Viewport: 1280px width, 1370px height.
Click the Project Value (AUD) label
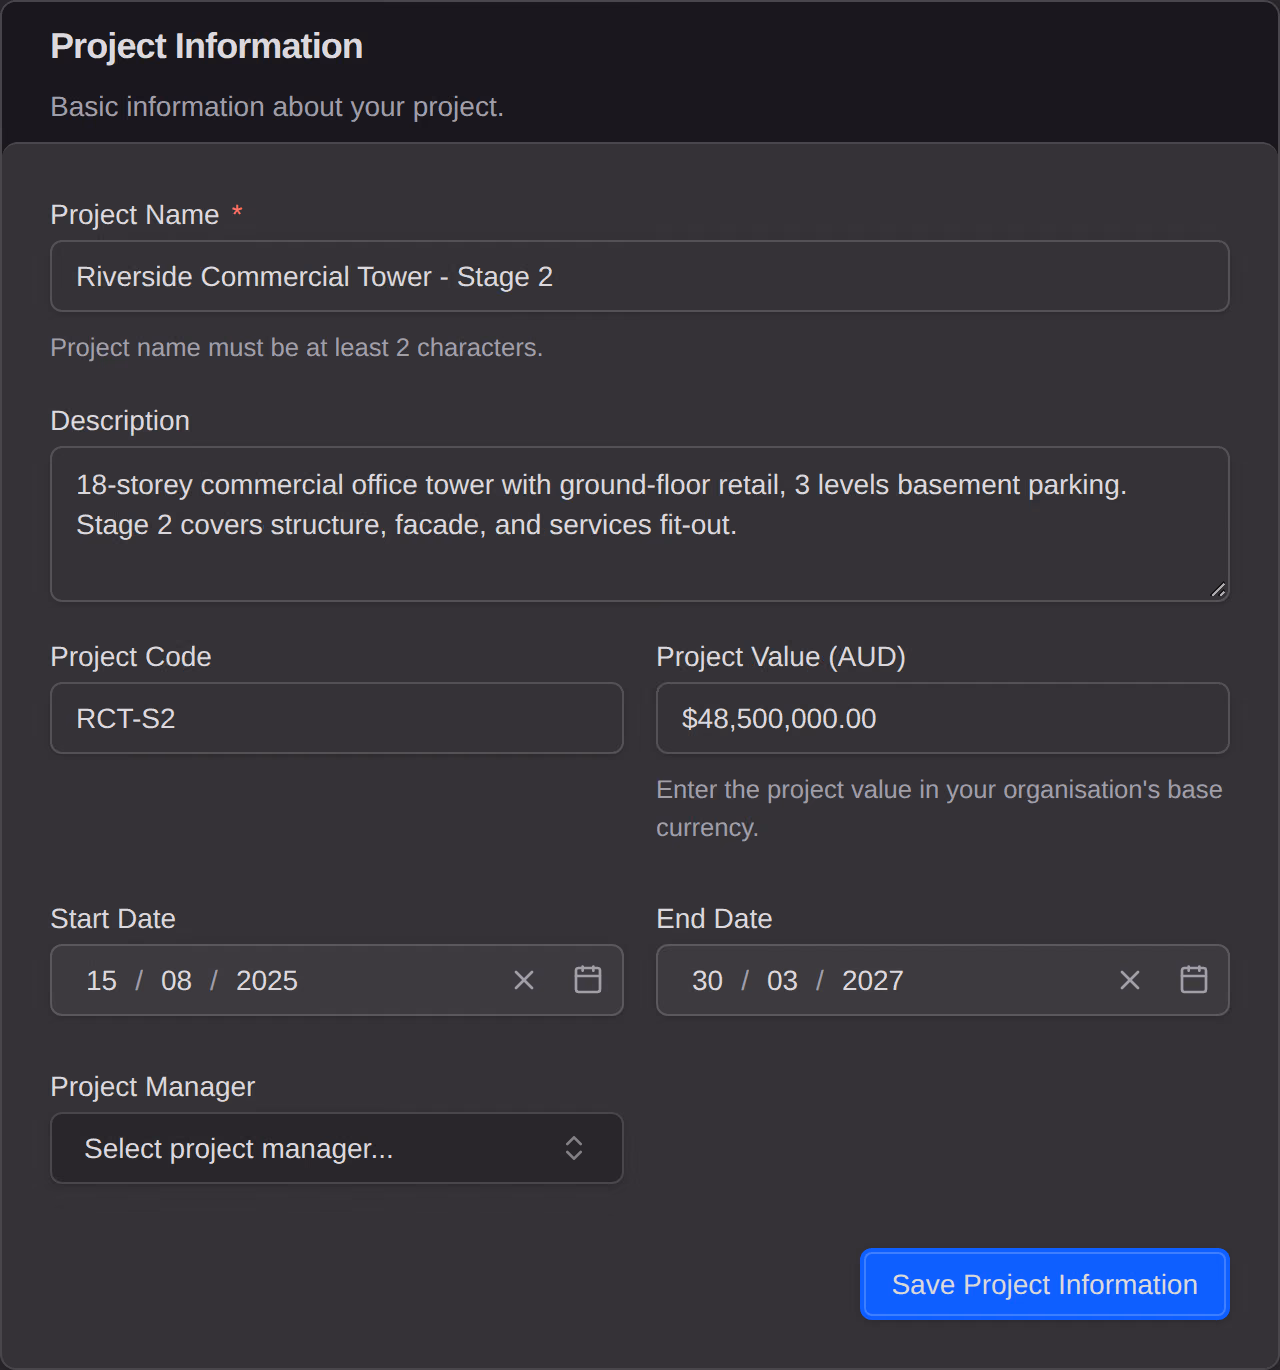tap(781, 657)
